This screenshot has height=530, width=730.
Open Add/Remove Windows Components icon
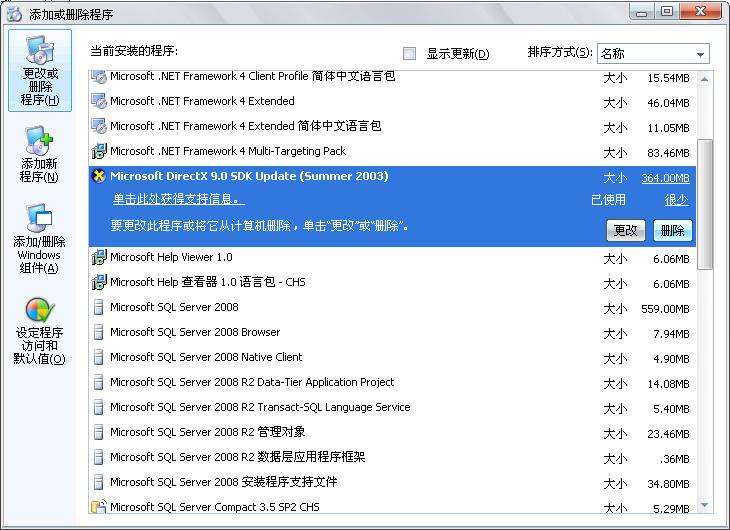(39, 218)
